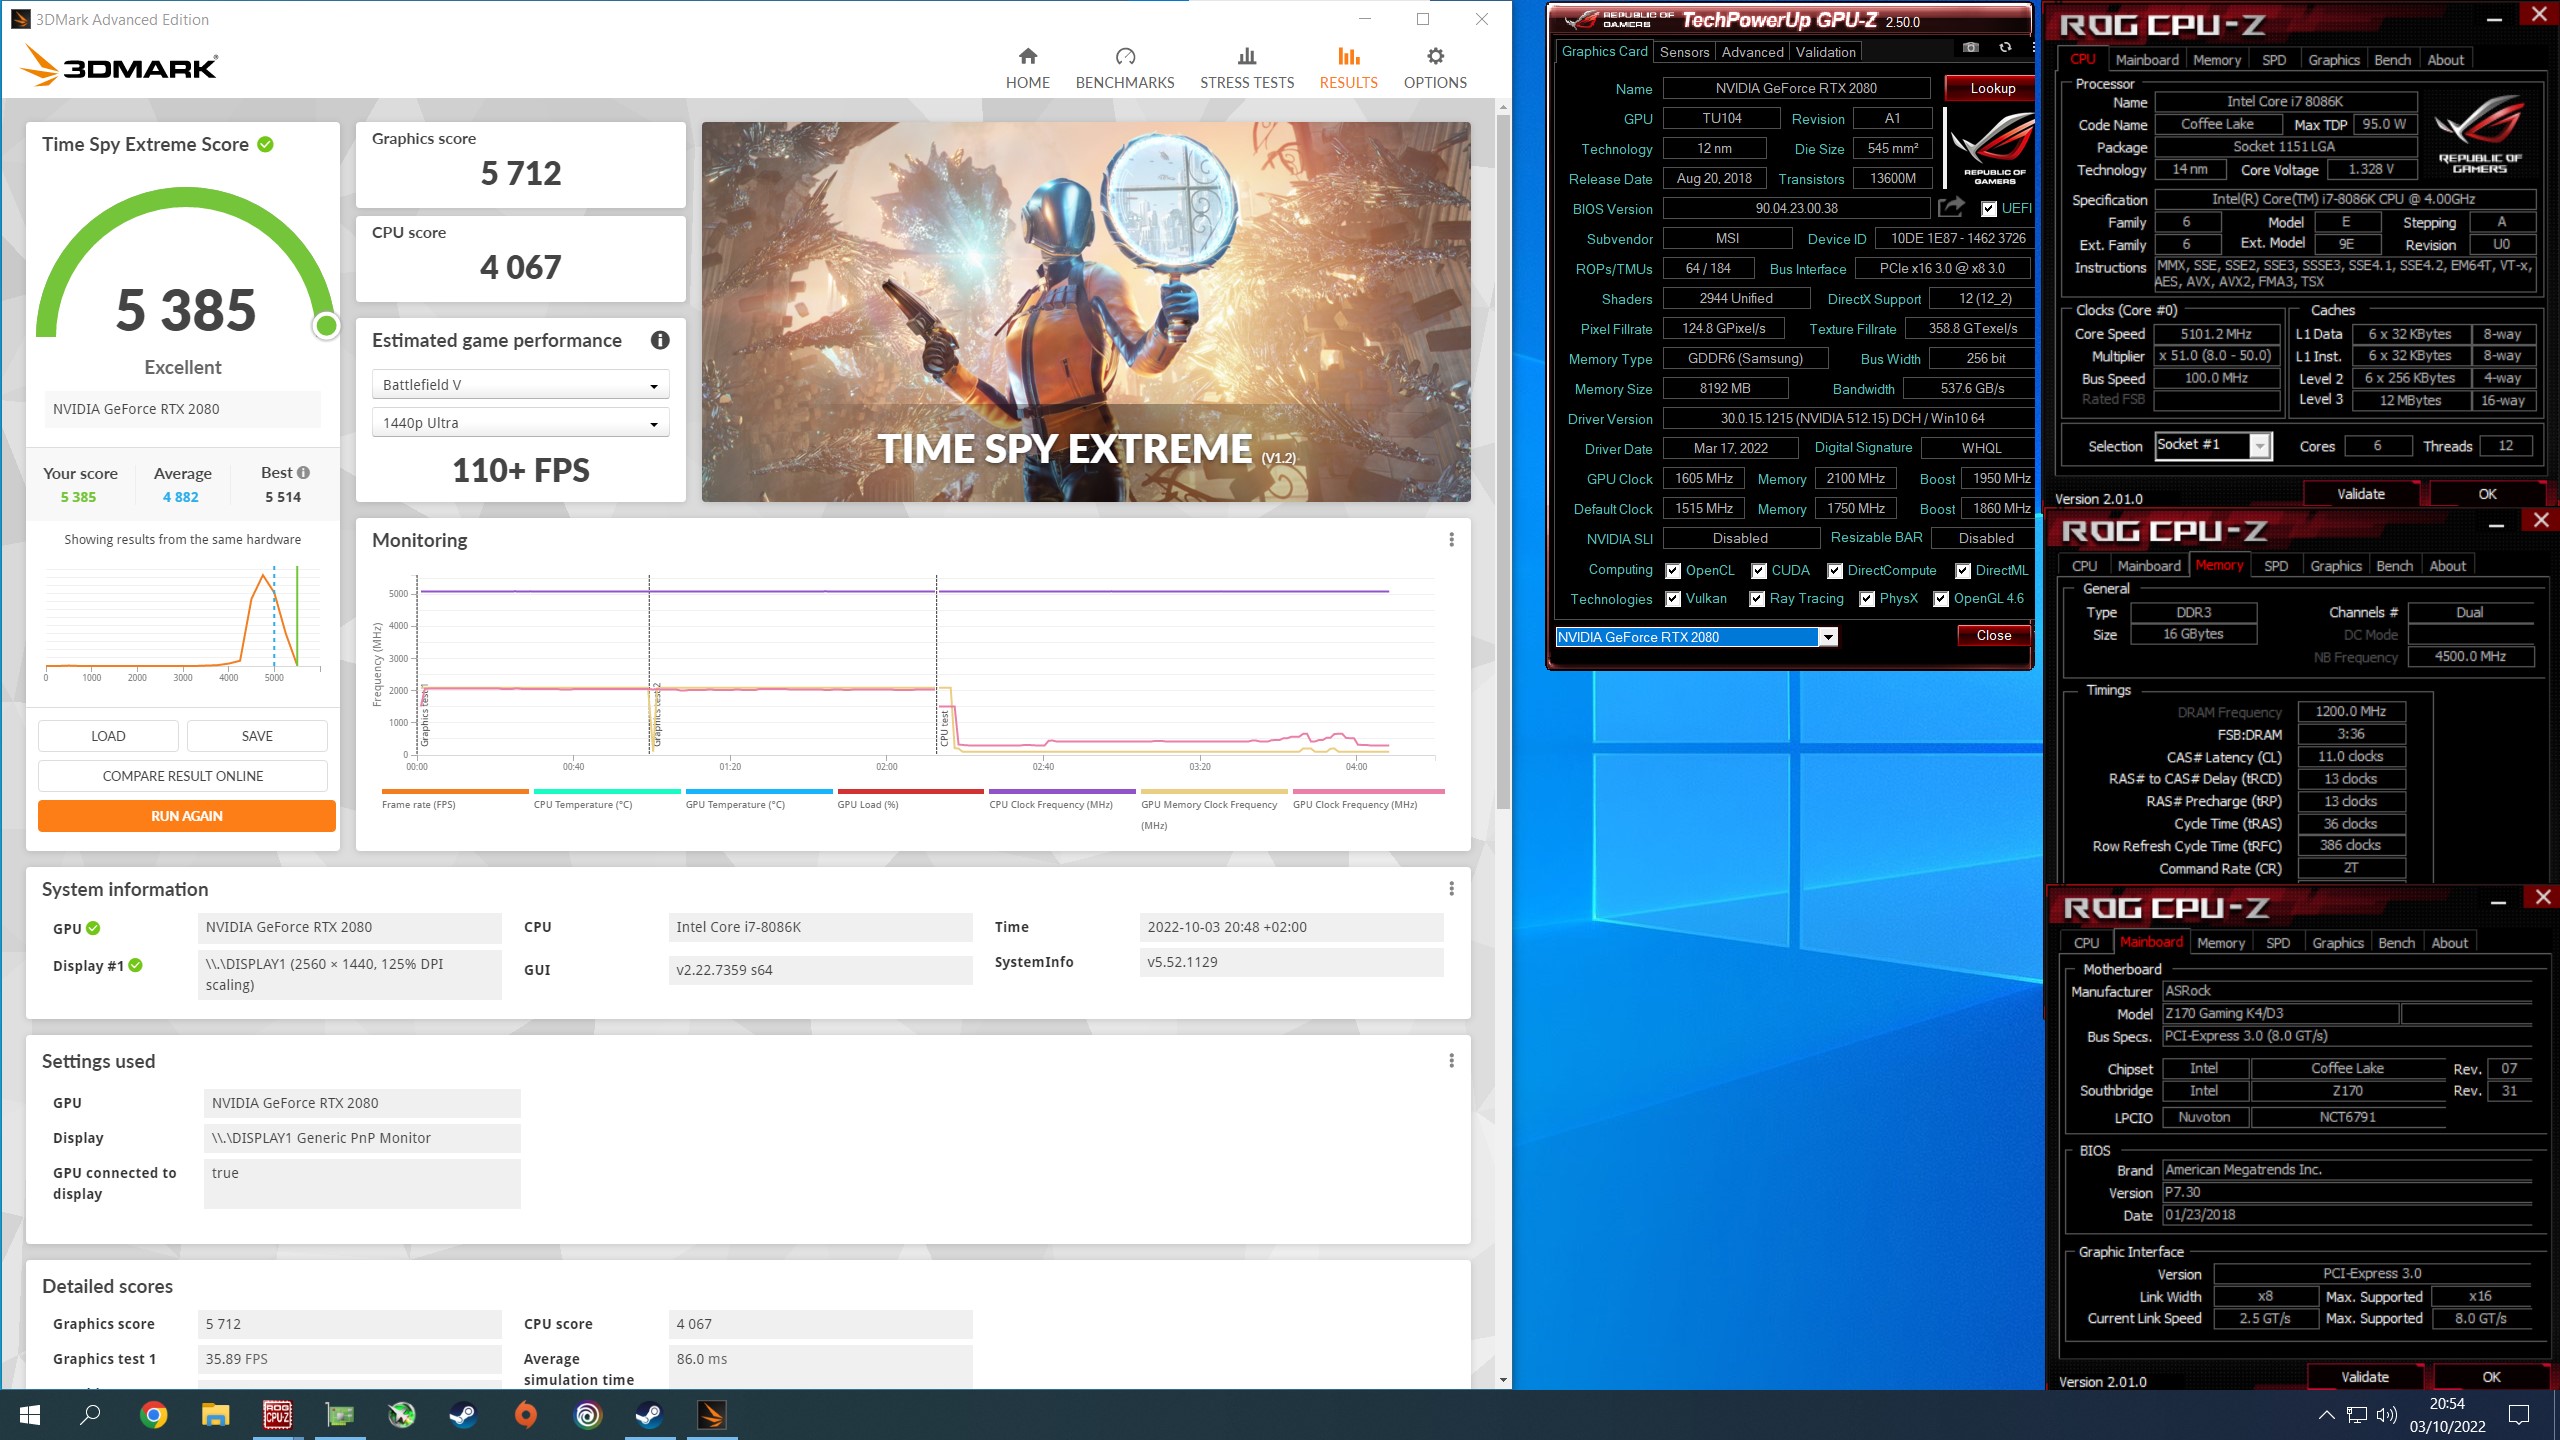The width and height of the screenshot is (2560, 1440).
Task: Open File Explorer from taskbar
Action: coord(215,1415)
